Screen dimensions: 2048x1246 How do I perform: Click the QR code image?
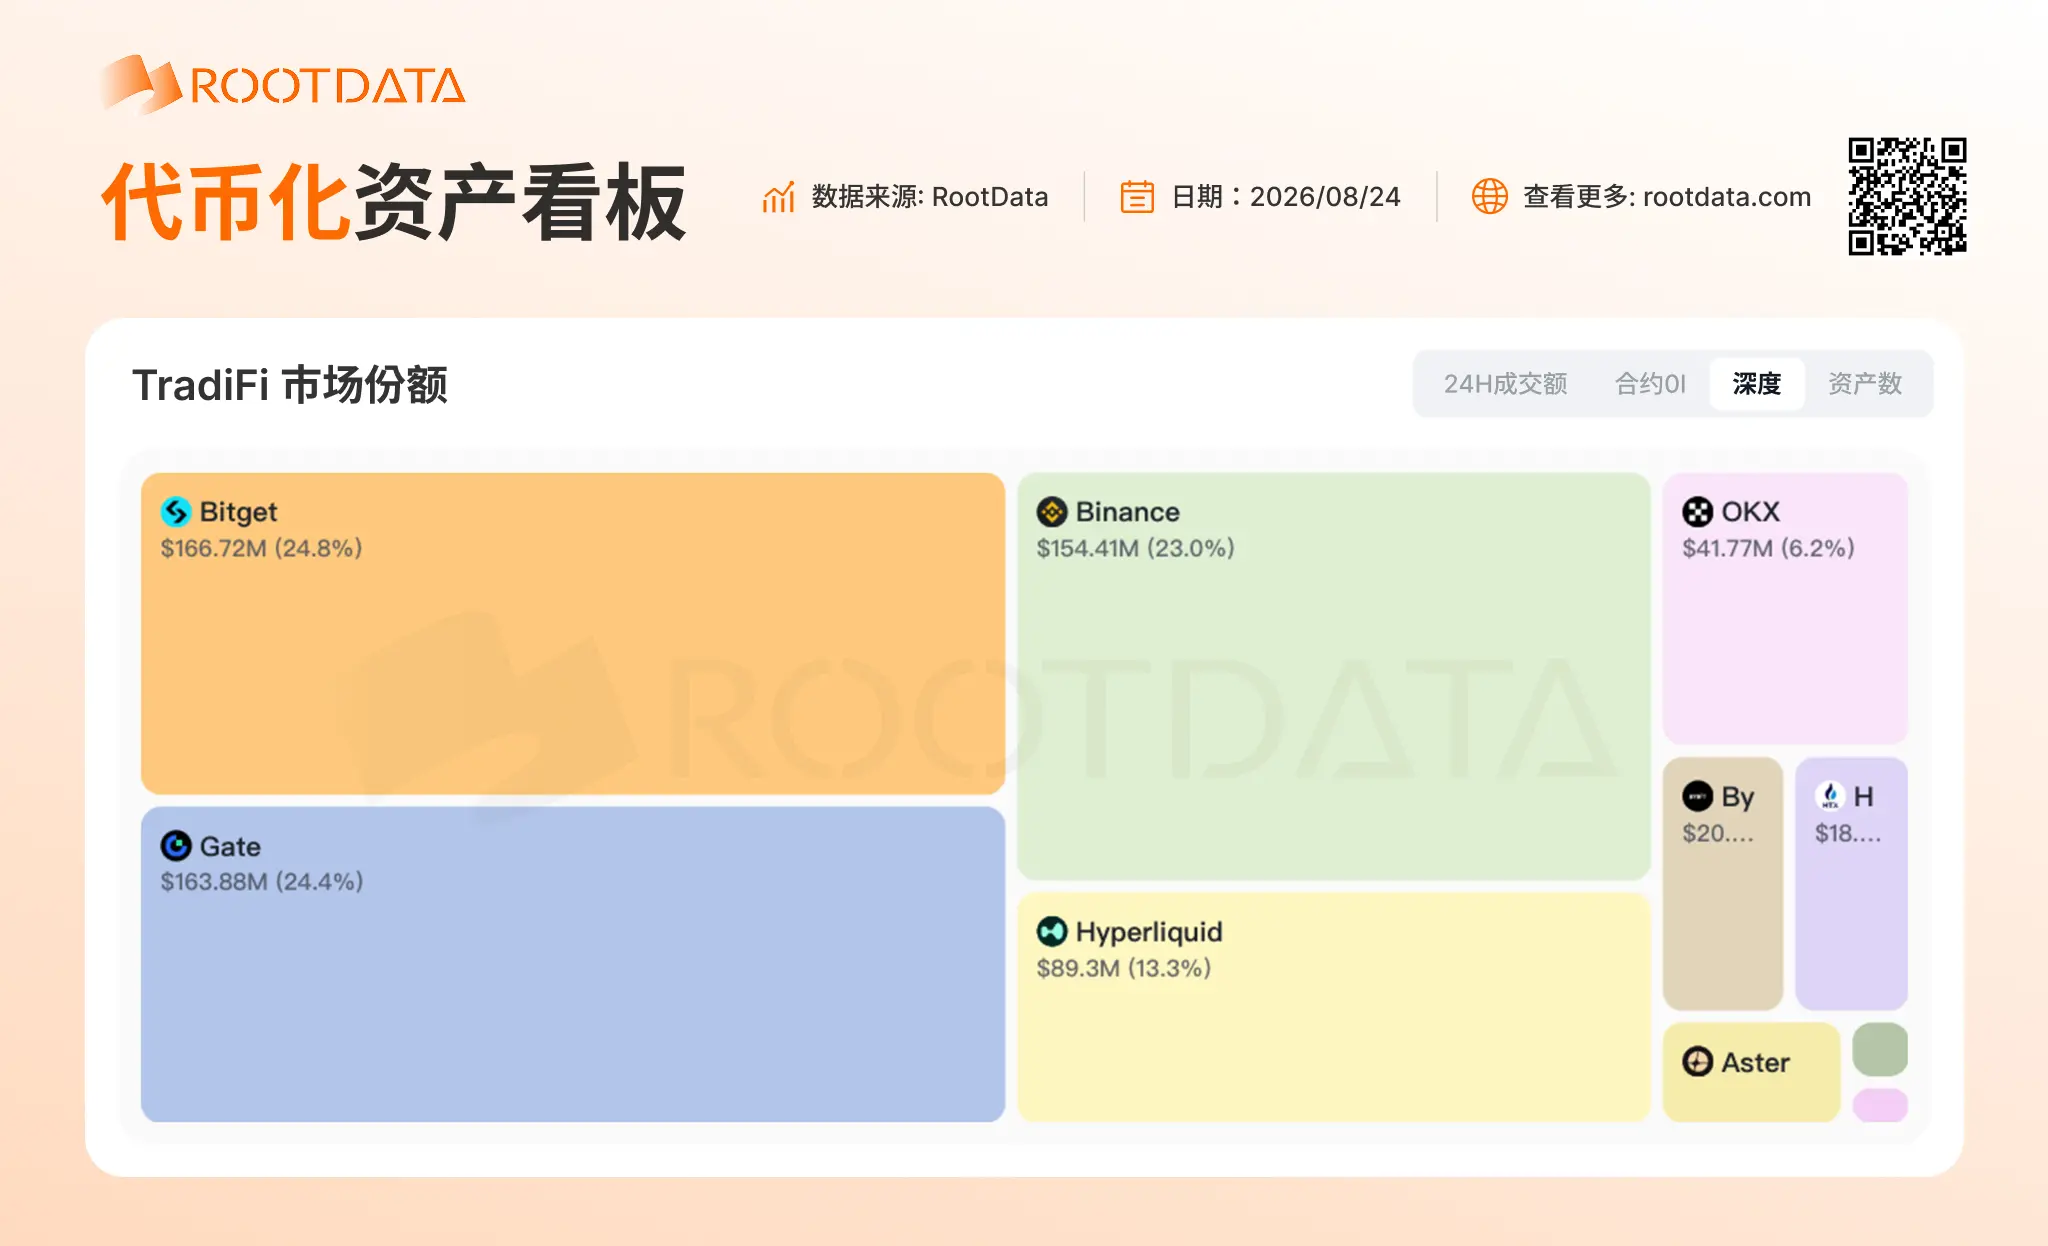tap(1907, 196)
